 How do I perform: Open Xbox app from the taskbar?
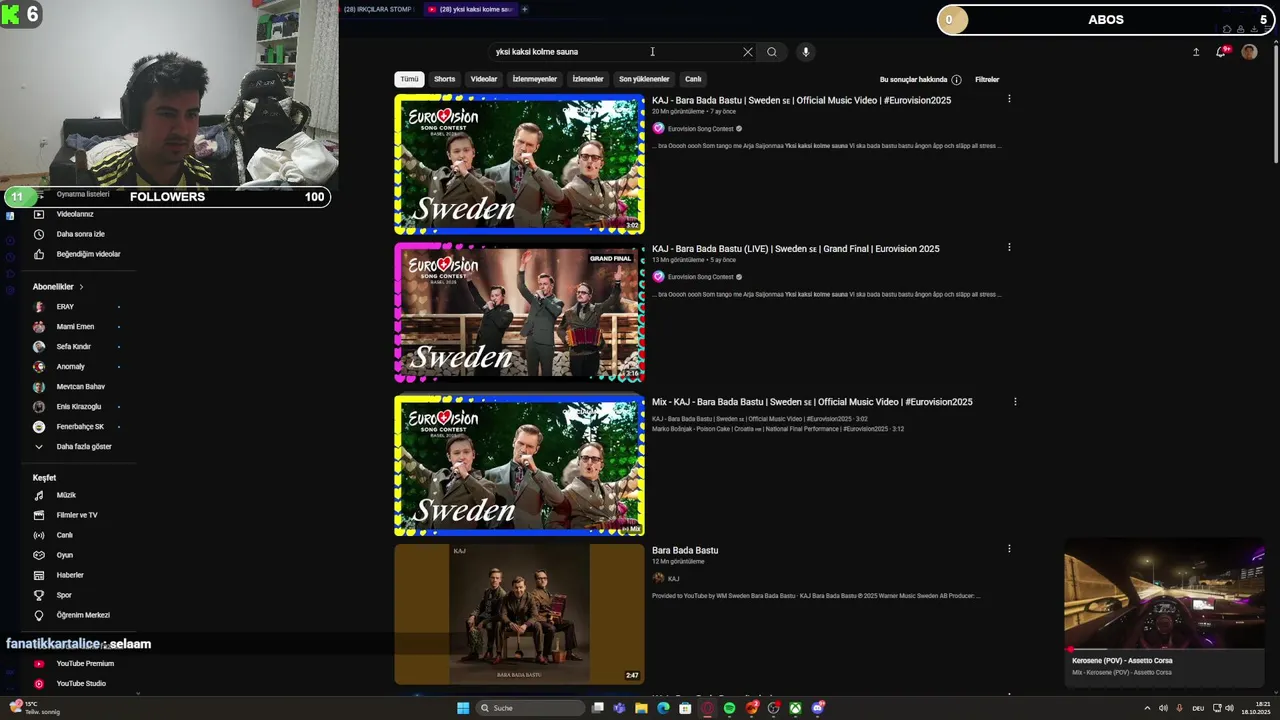click(795, 708)
